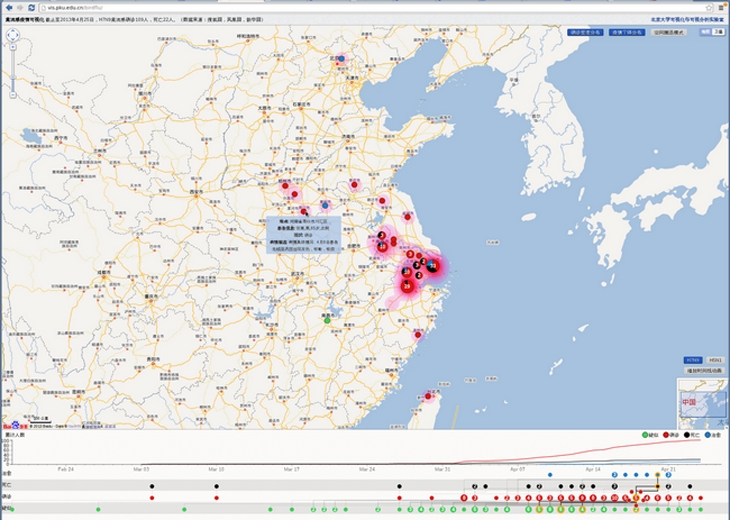Image resolution: width=730 pixels, height=520 pixels.
Task: Click the 贵阳市 city label
Action: (x=153, y=359)
